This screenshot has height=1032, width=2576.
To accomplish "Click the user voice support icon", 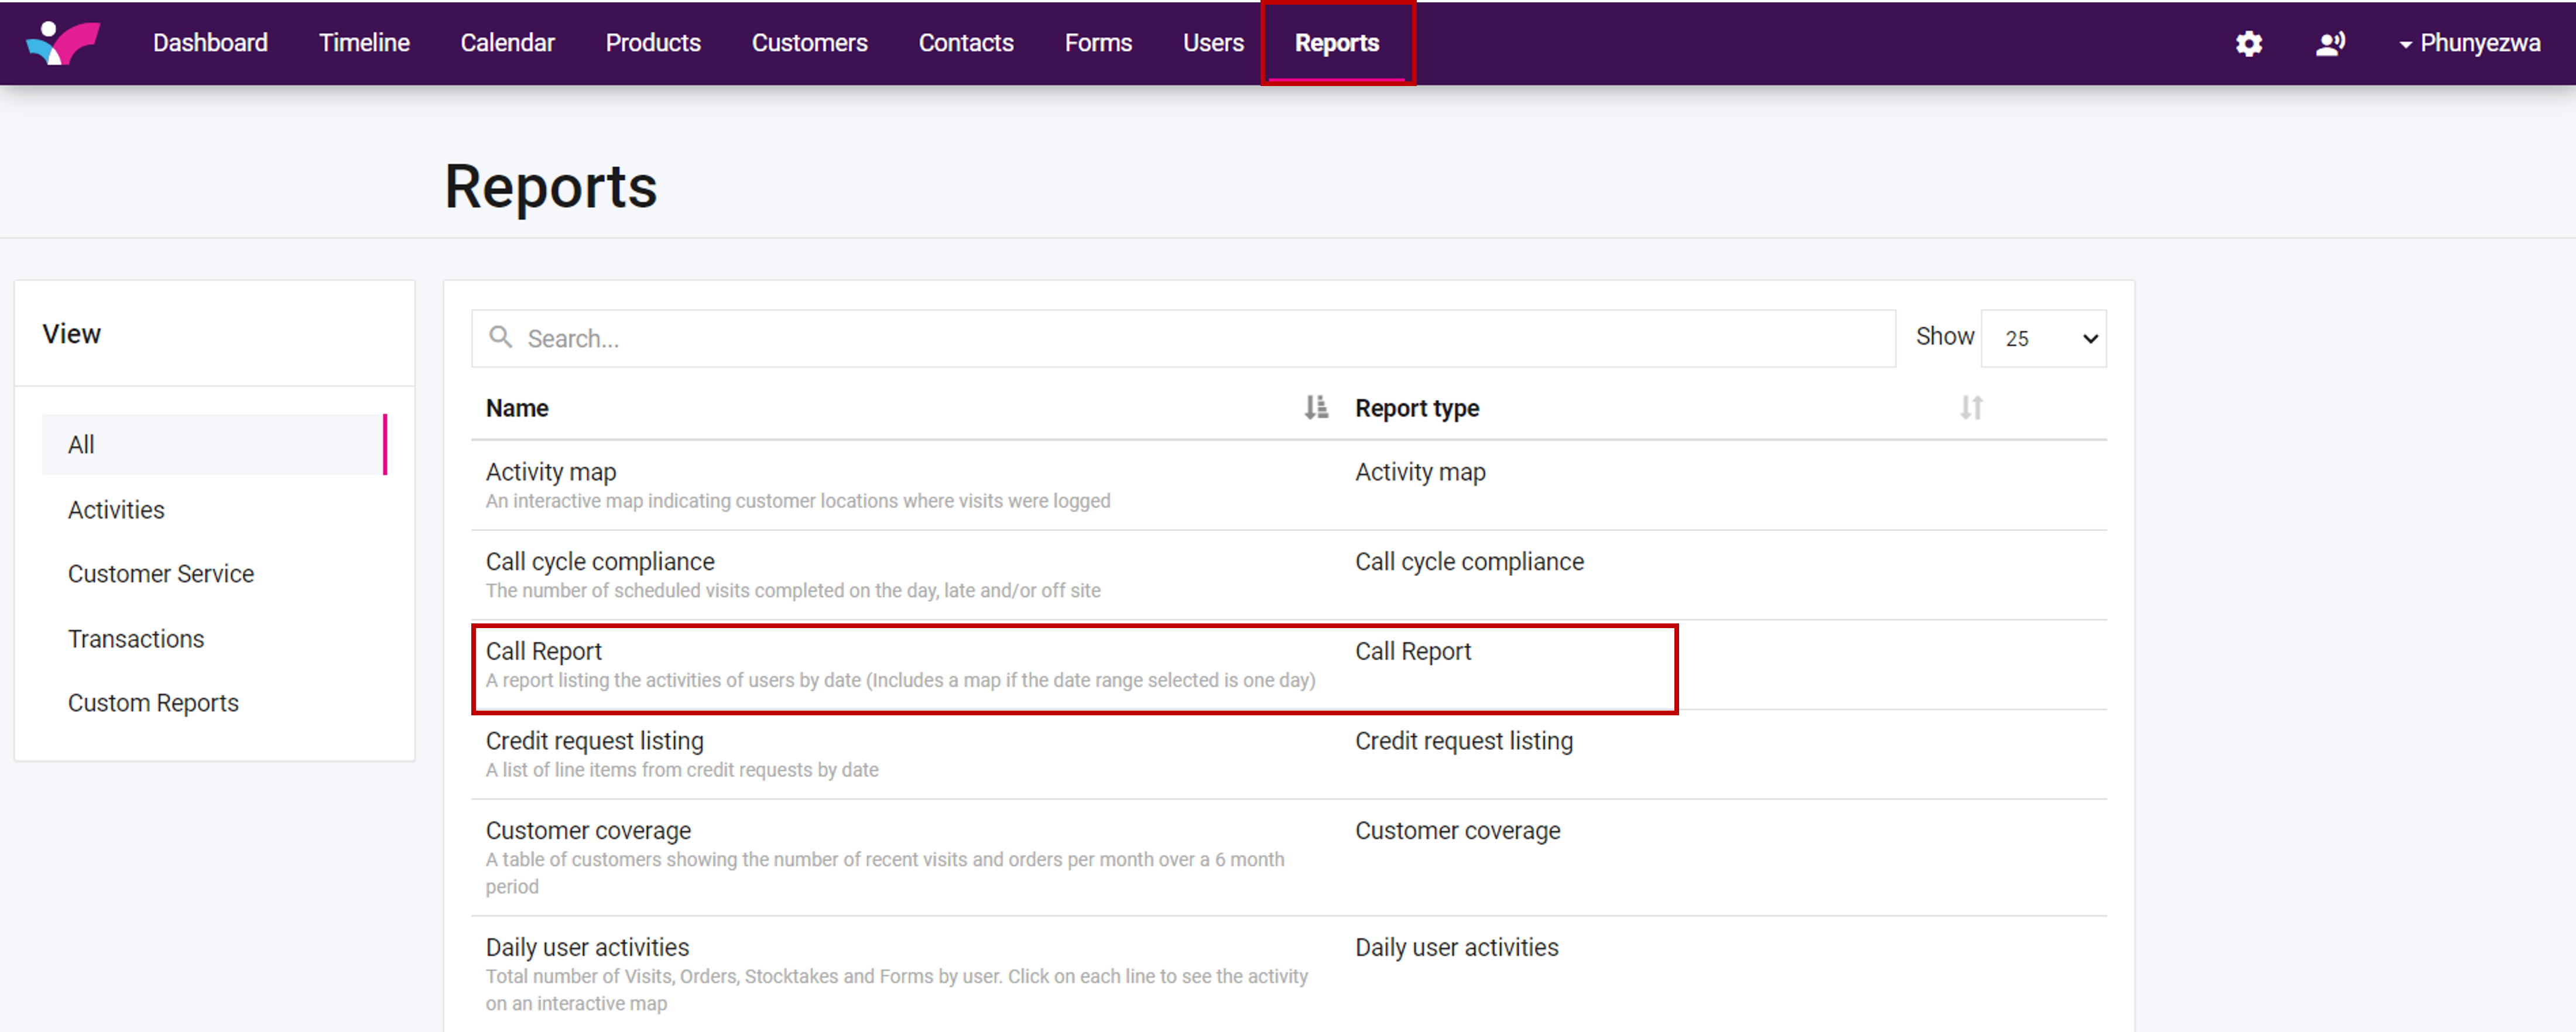I will point(2330,43).
